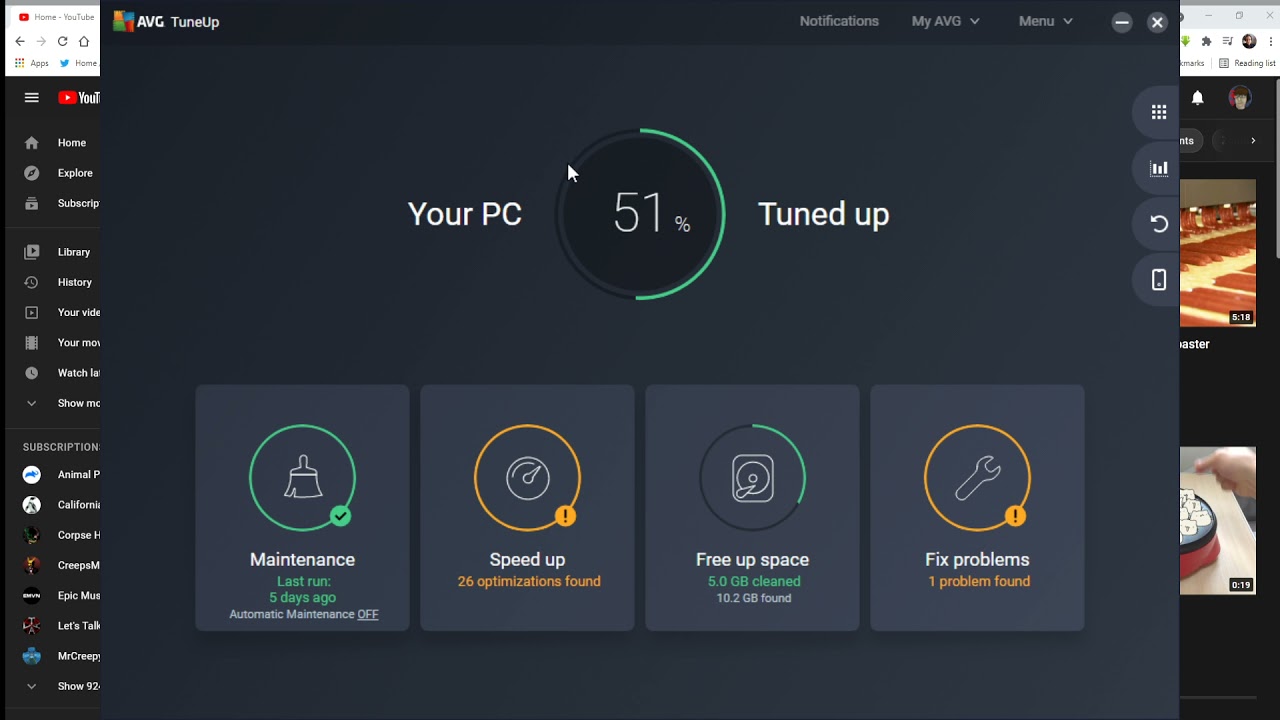Click the AVG TuneUp logo

pos(166,21)
